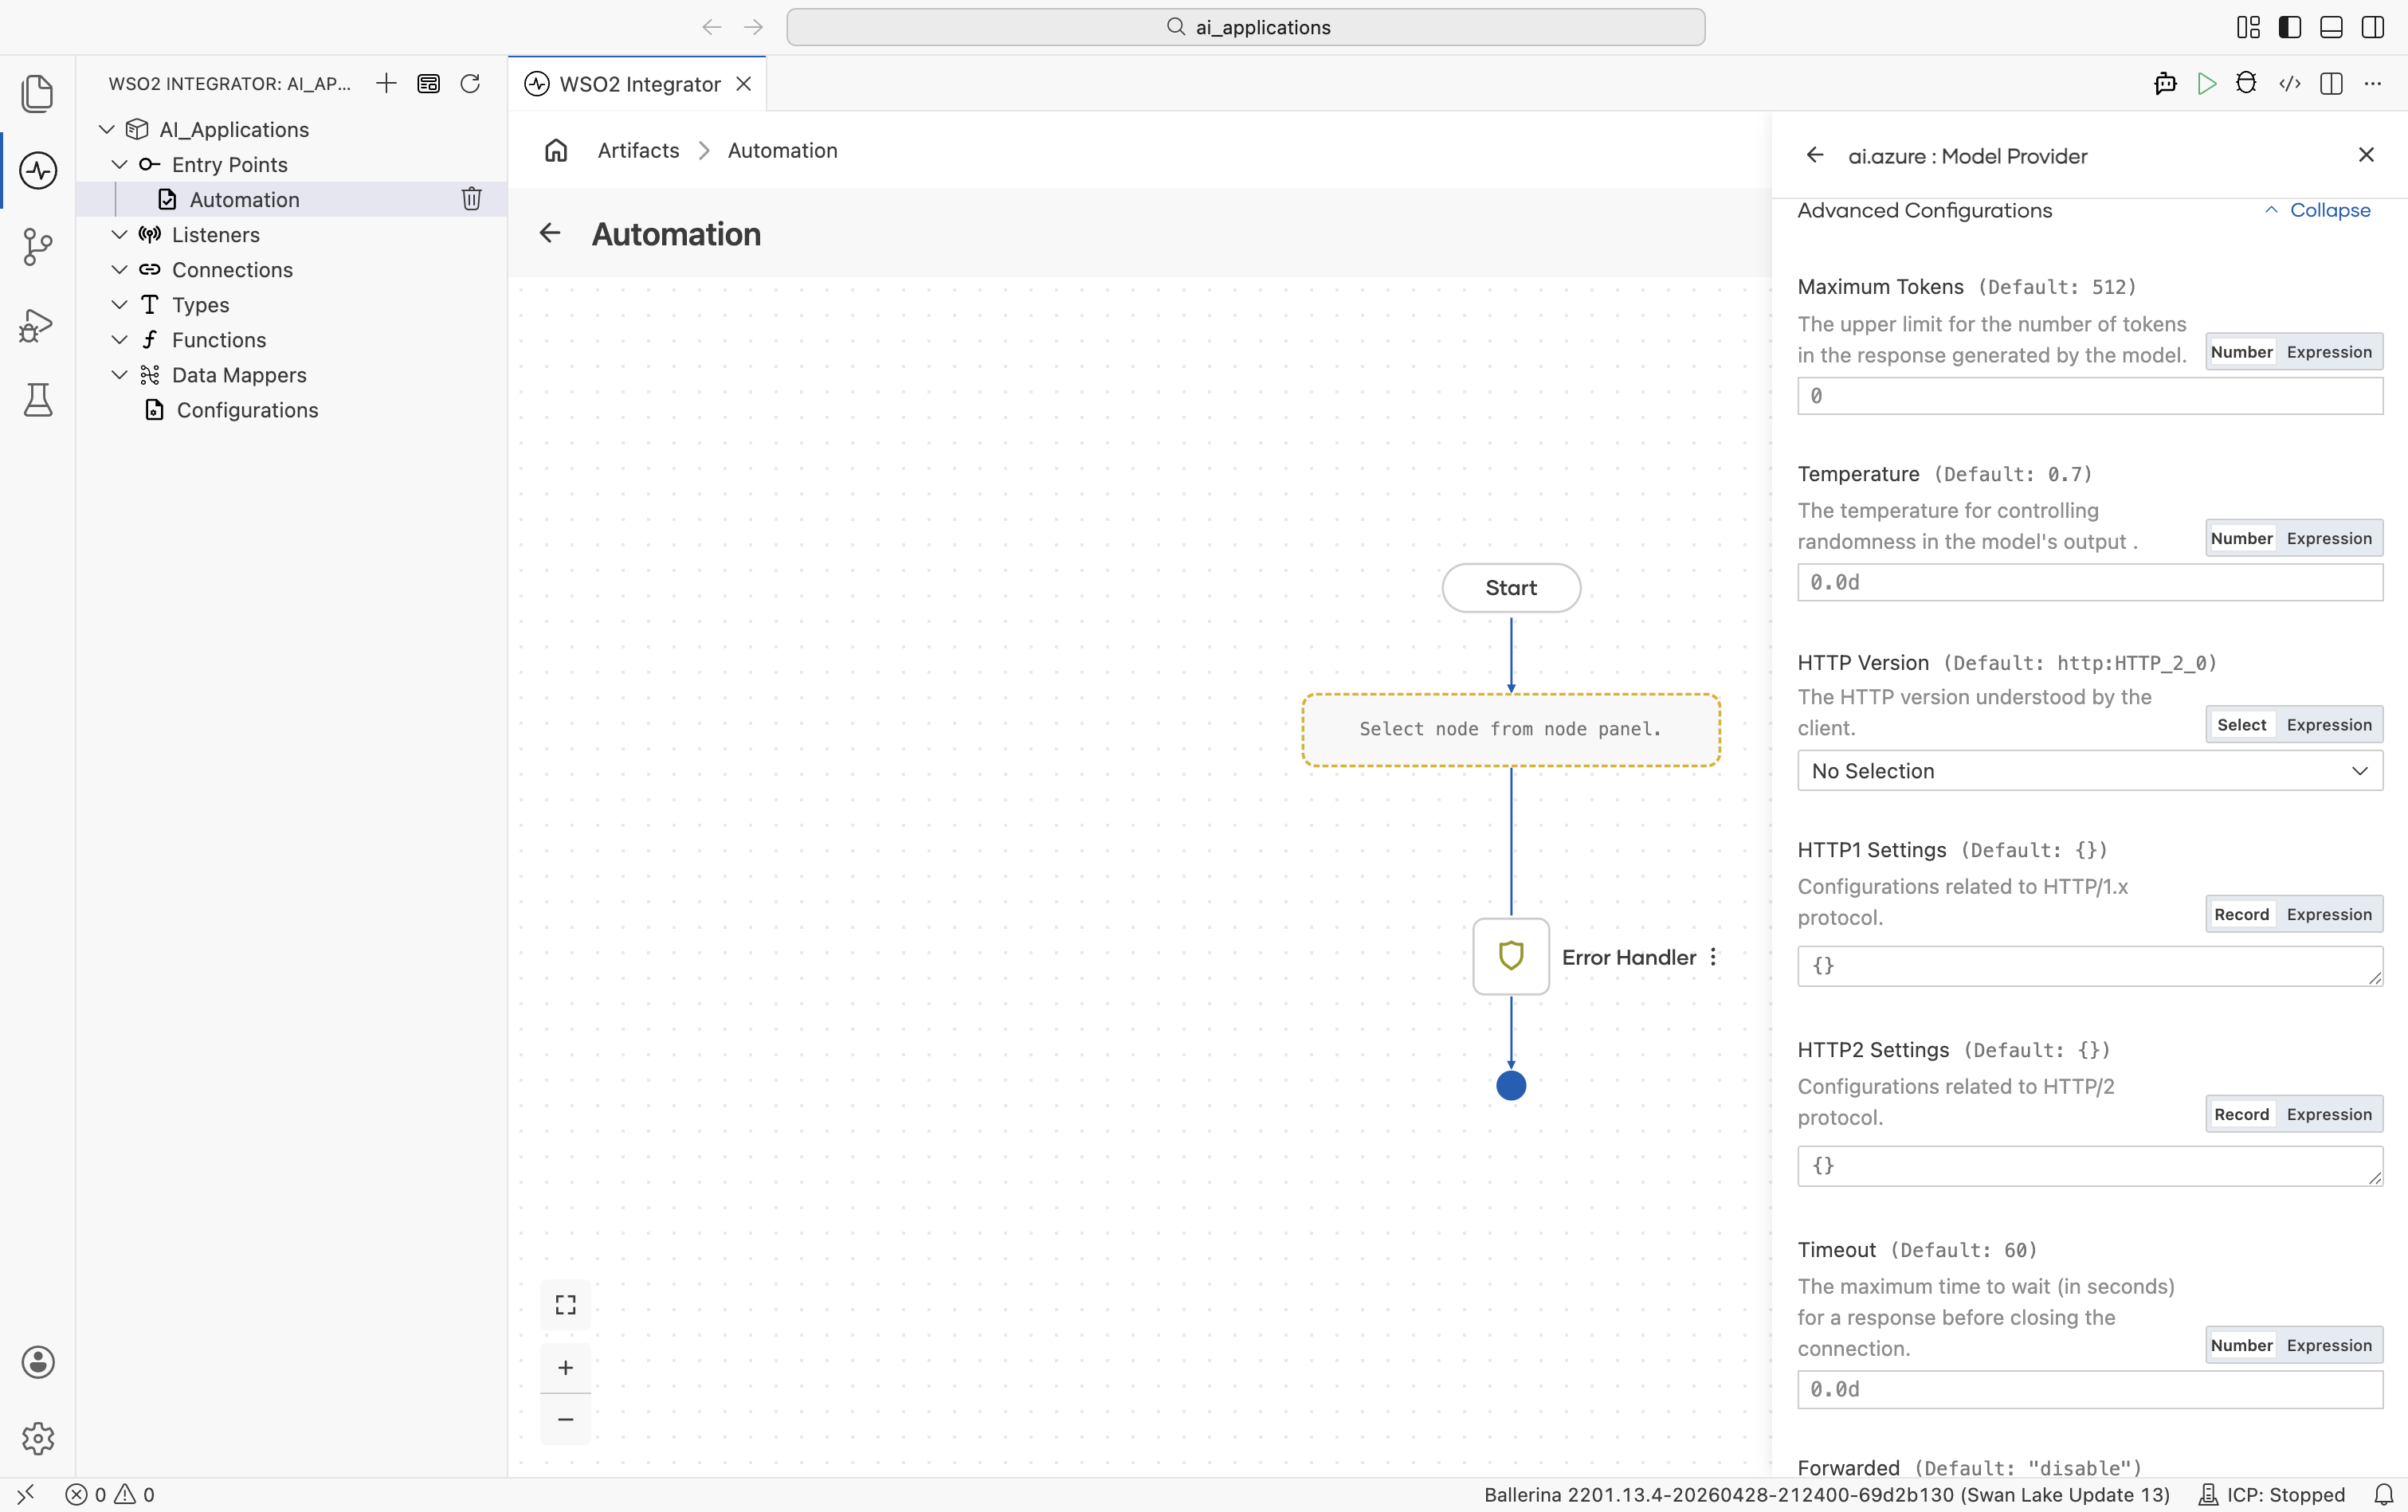Viewport: 2408px width, 1512px height.
Task: Split editor right icon
Action: tap(2331, 83)
